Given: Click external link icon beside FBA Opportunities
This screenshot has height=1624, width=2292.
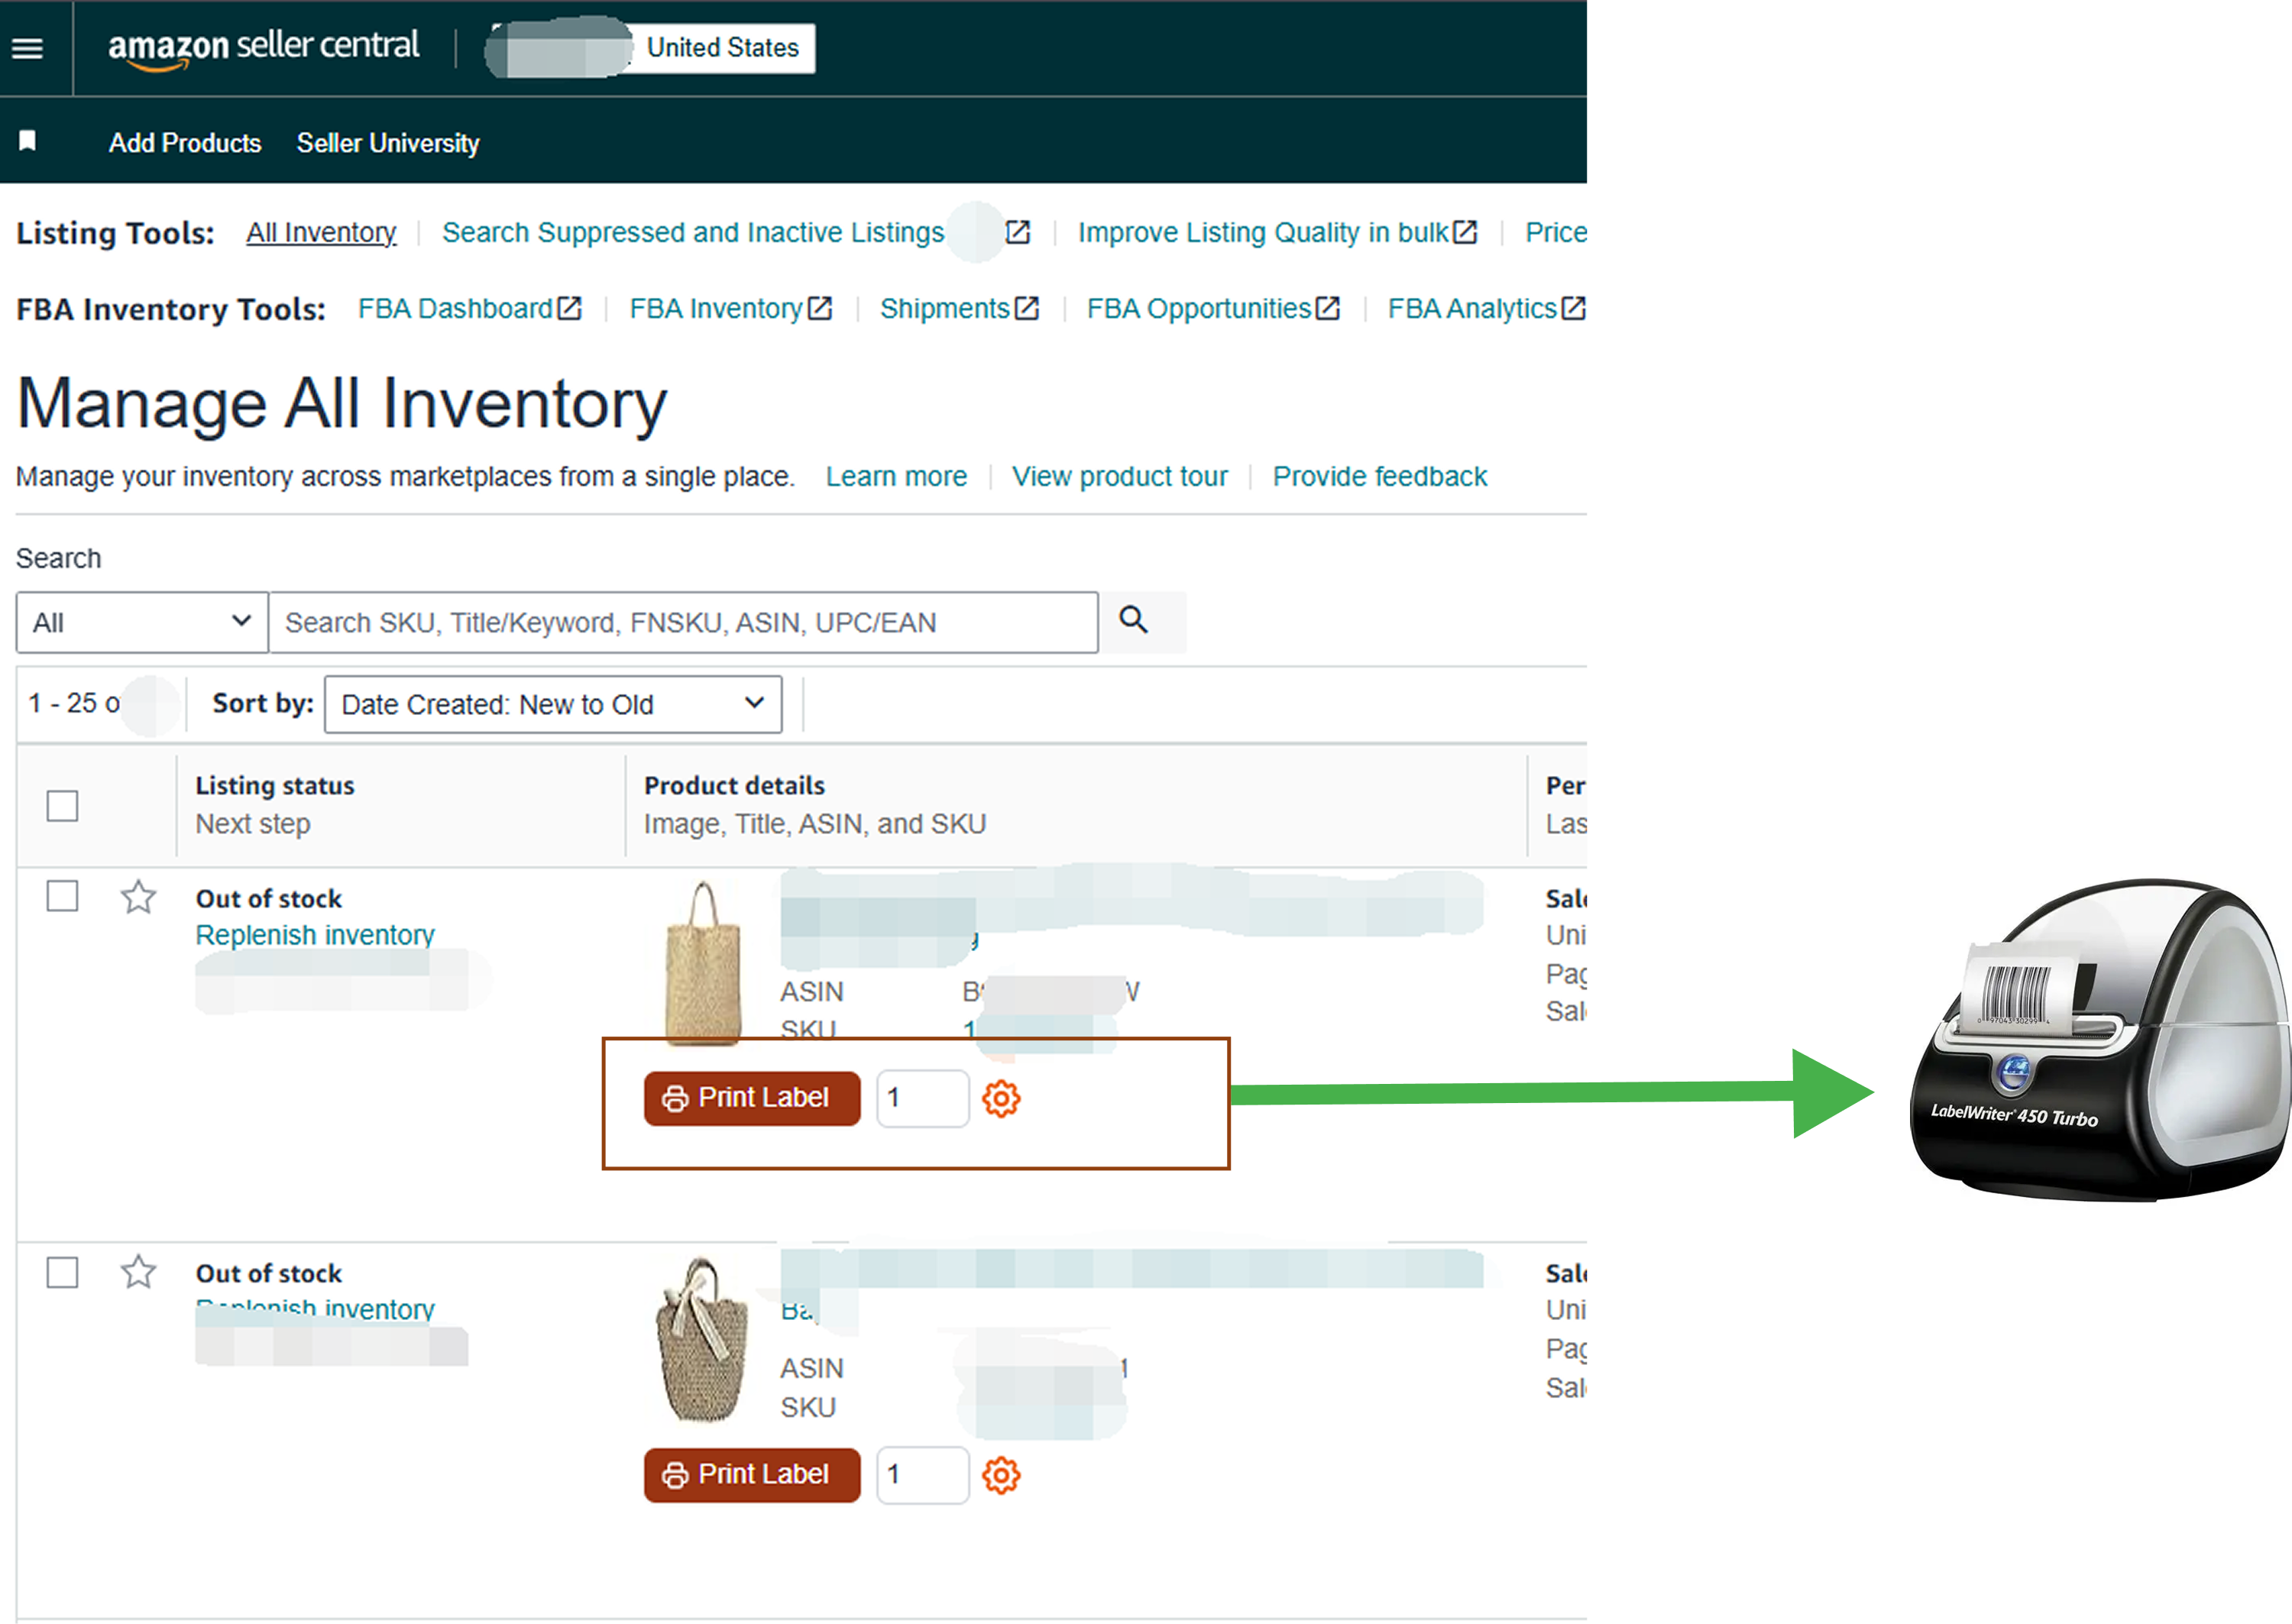Looking at the screenshot, I should click(x=1328, y=308).
